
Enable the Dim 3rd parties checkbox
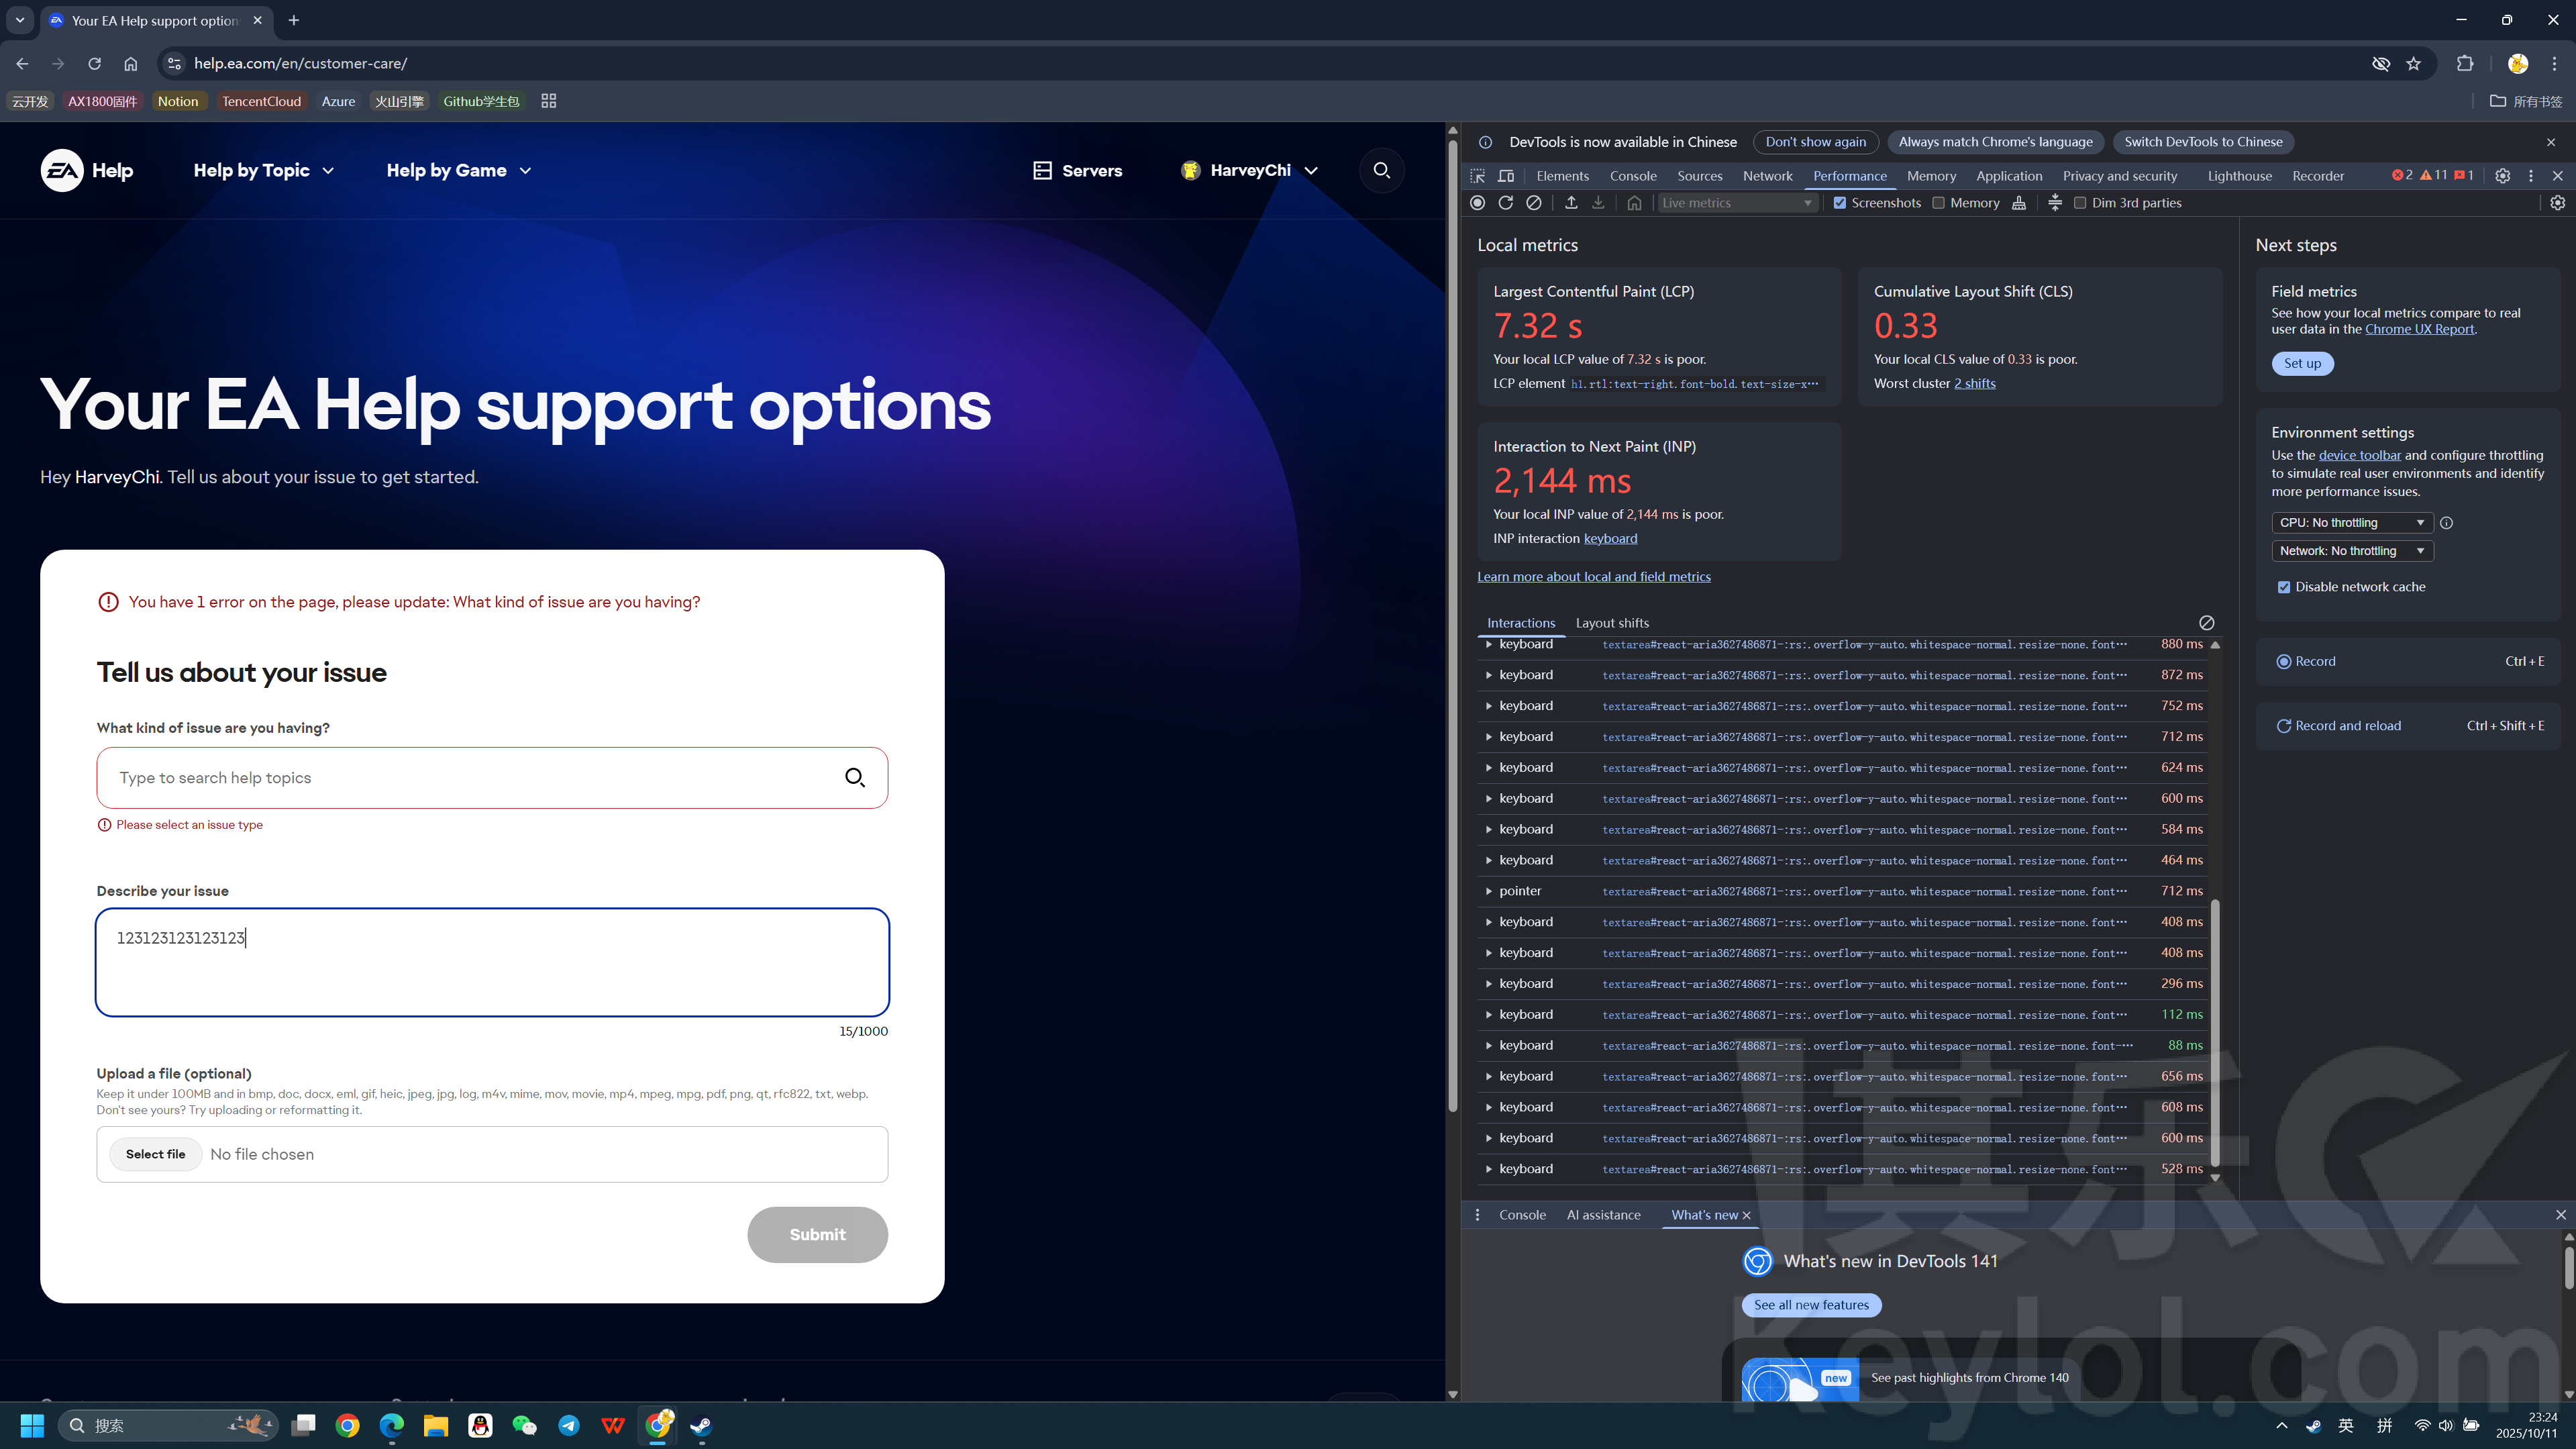tap(2080, 203)
